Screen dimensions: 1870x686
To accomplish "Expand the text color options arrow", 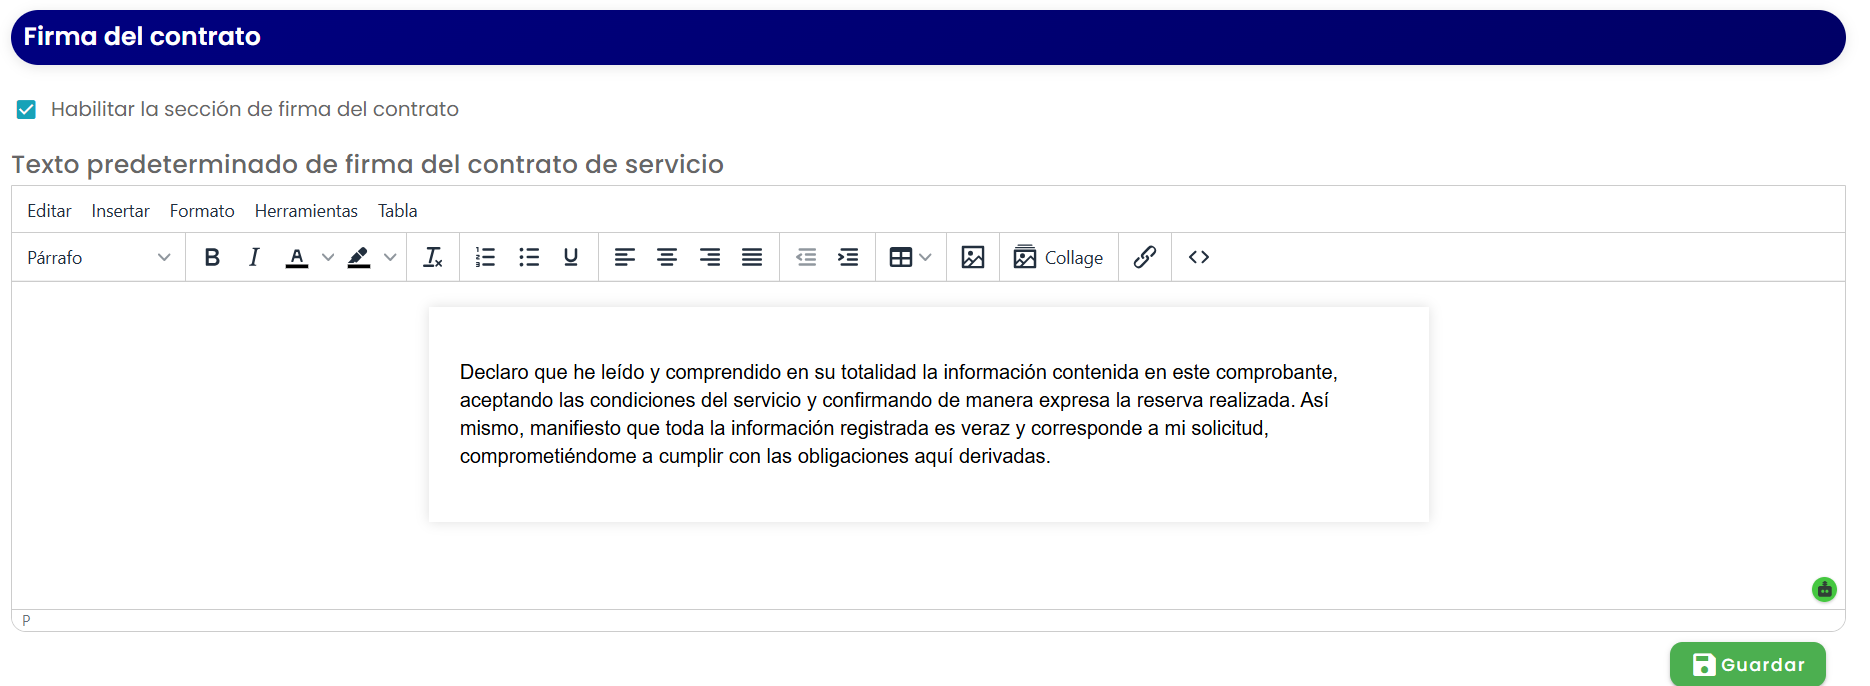I will (x=328, y=257).
